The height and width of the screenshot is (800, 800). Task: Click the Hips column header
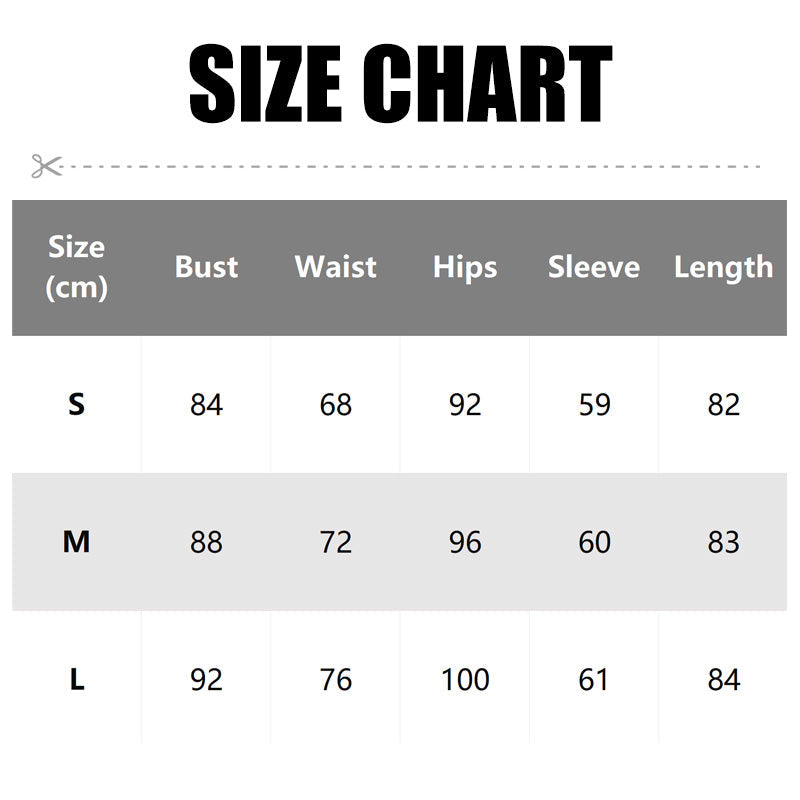point(465,267)
